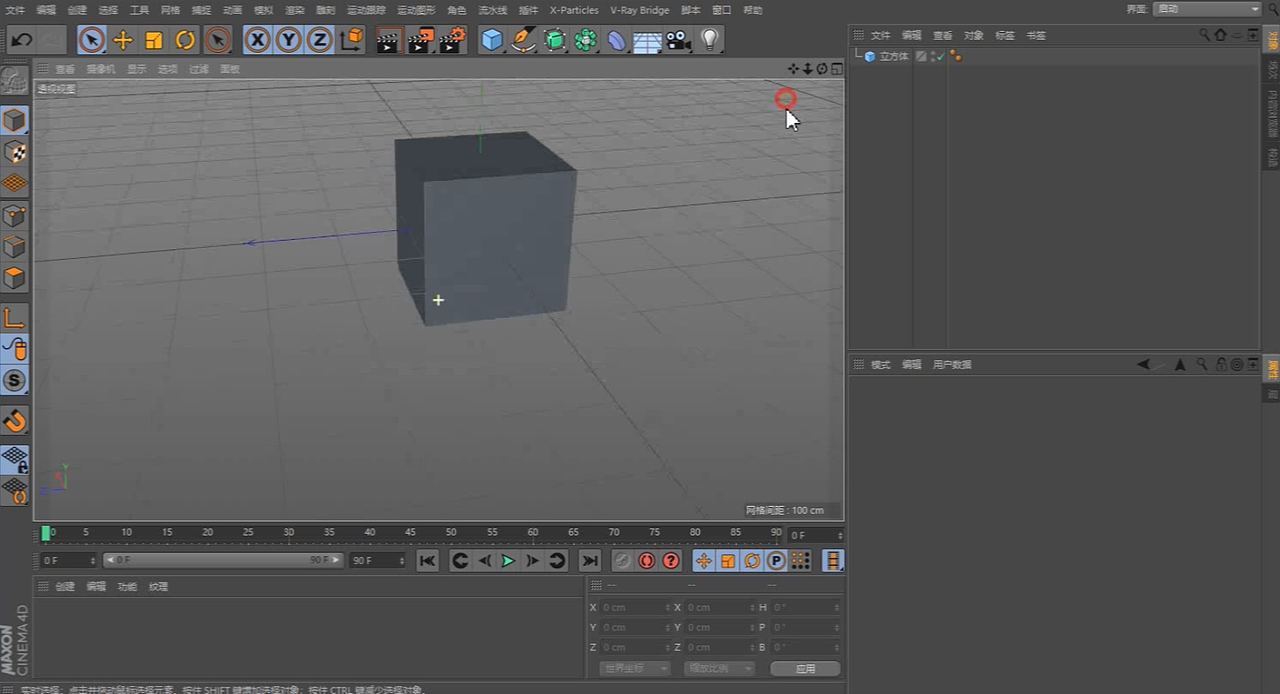
Task: Go to start of animation
Action: tap(427, 561)
